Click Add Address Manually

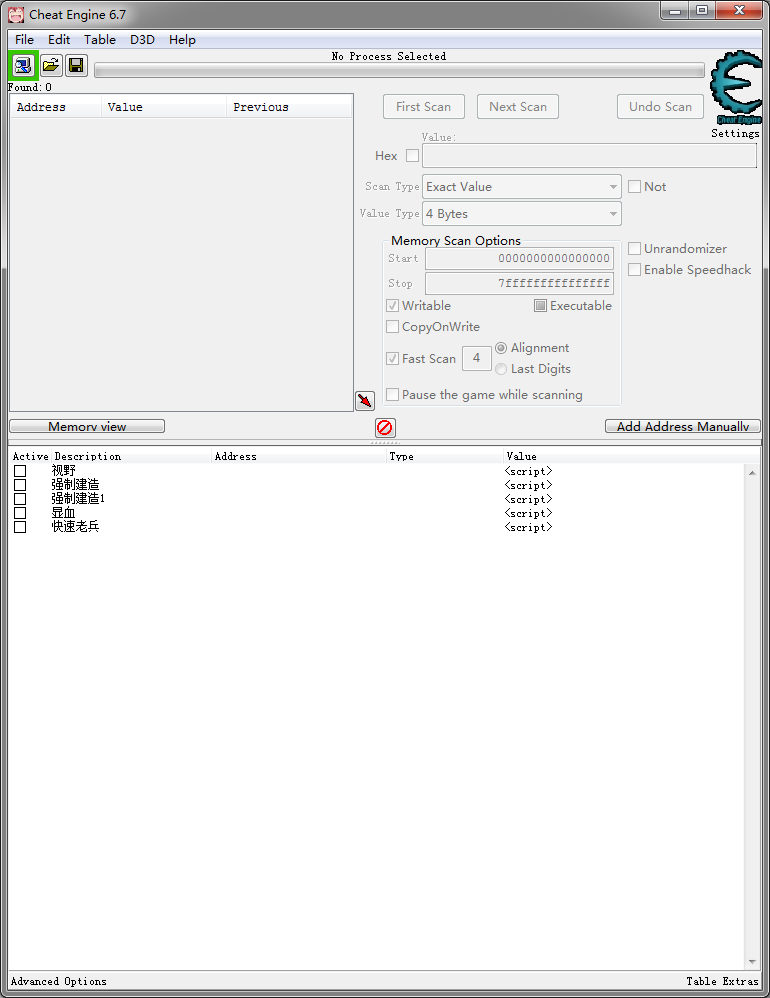pos(683,426)
